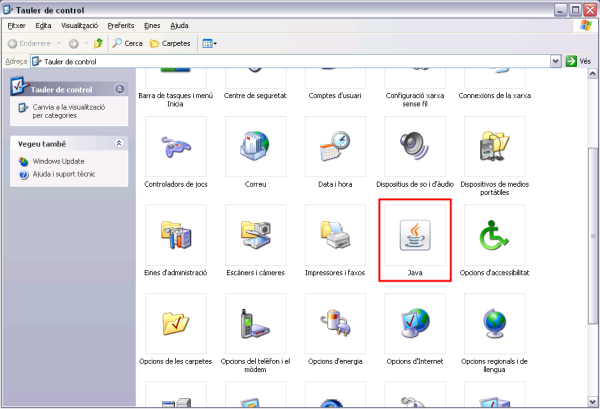Open Dispositius de so i d'àudio
Screen dimensions: 600x409
coord(415,150)
